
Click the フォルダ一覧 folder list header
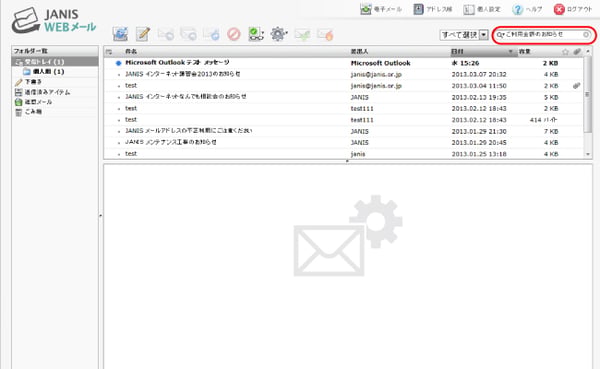(x=55, y=51)
